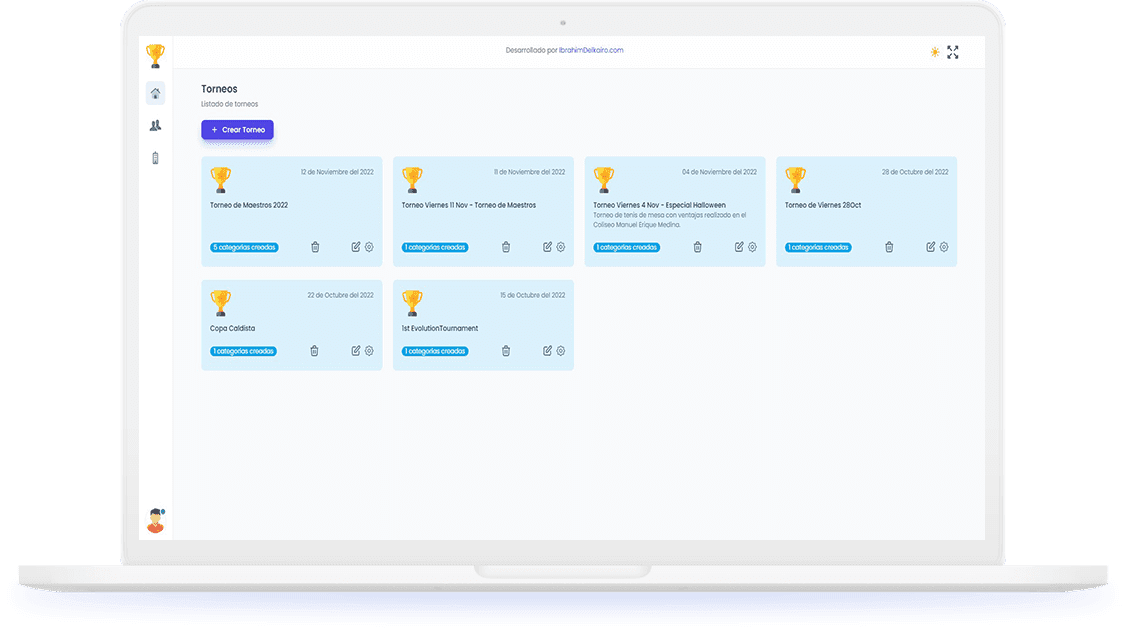Click the 5 categorías creadas badge
The image size is (1126, 630).
[x=244, y=247]
